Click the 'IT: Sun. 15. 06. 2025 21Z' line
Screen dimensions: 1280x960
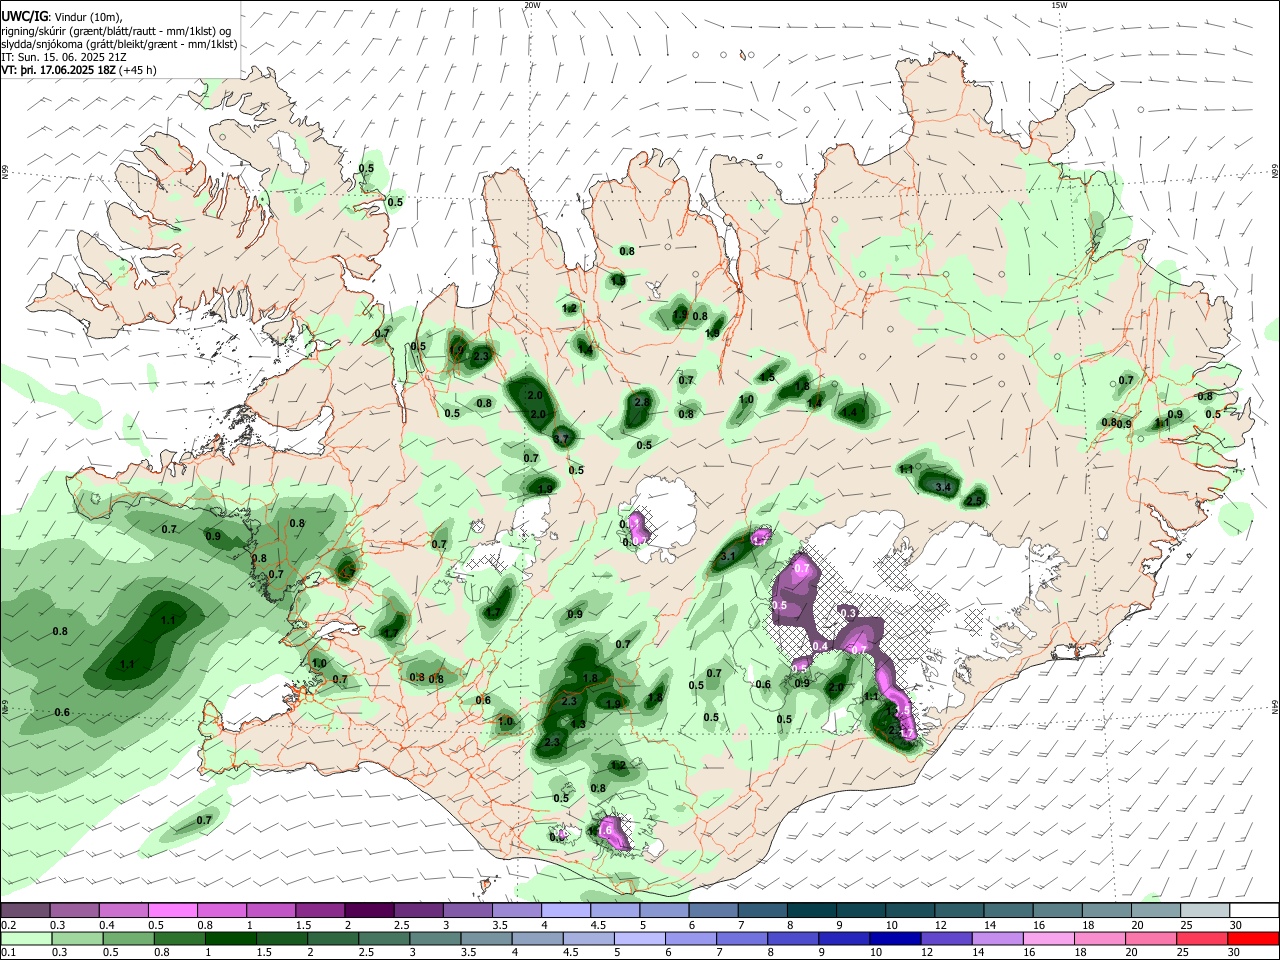click(x=63, y=57)
